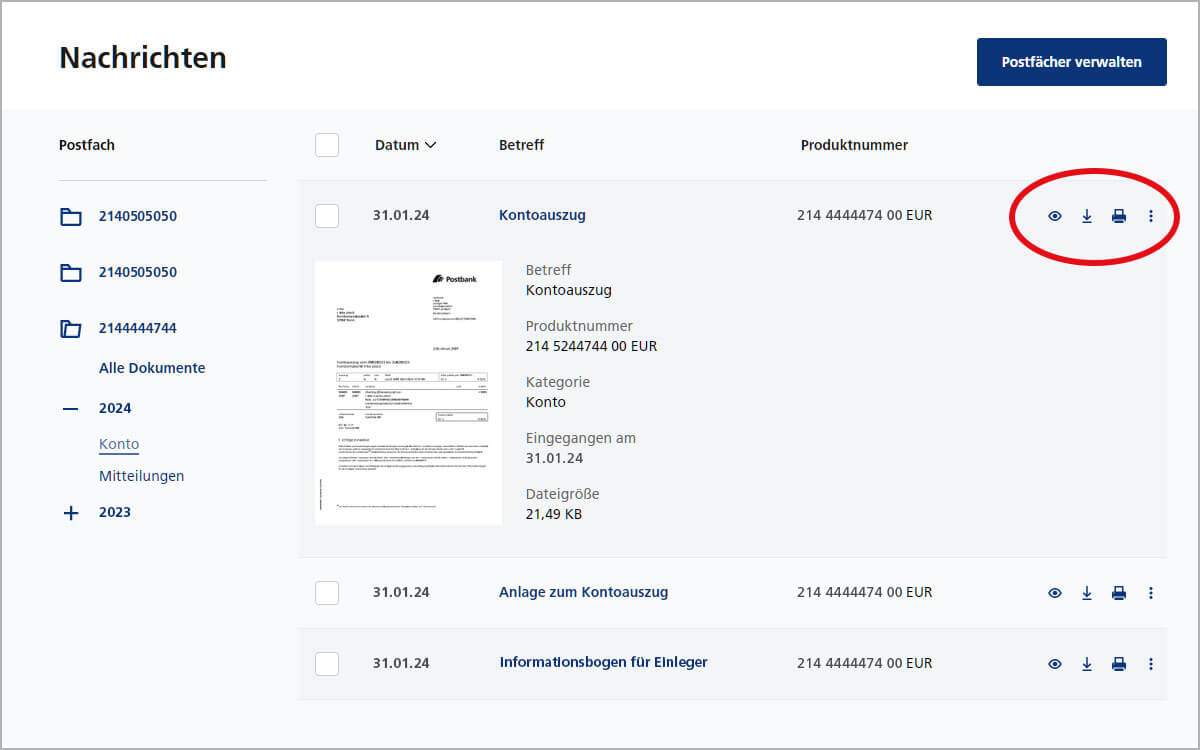Select the 2023 year entry

[x=115, y=512]
